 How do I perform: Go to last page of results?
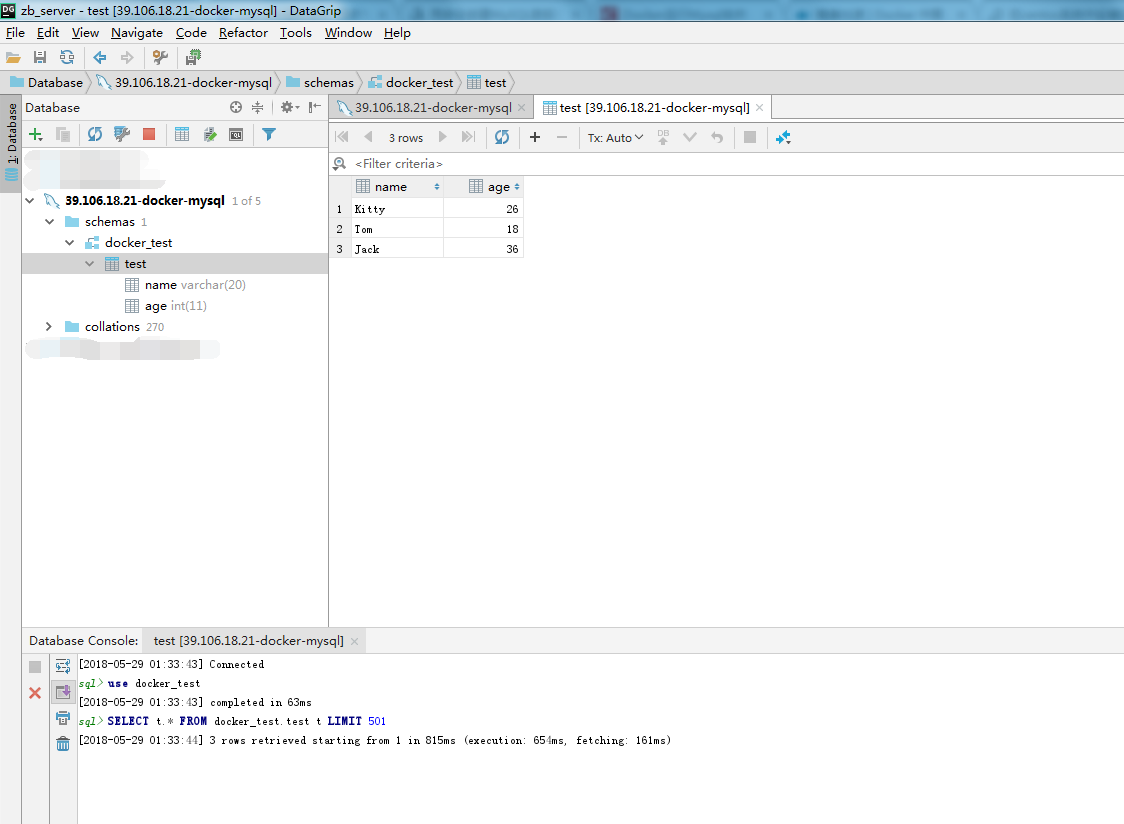(x=468, y=137)
